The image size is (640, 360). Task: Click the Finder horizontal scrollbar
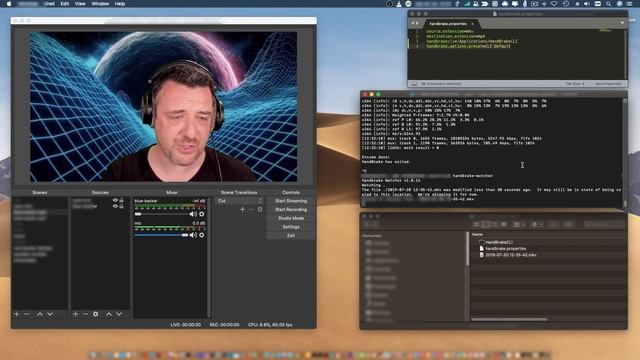click(x=509, y=319)
